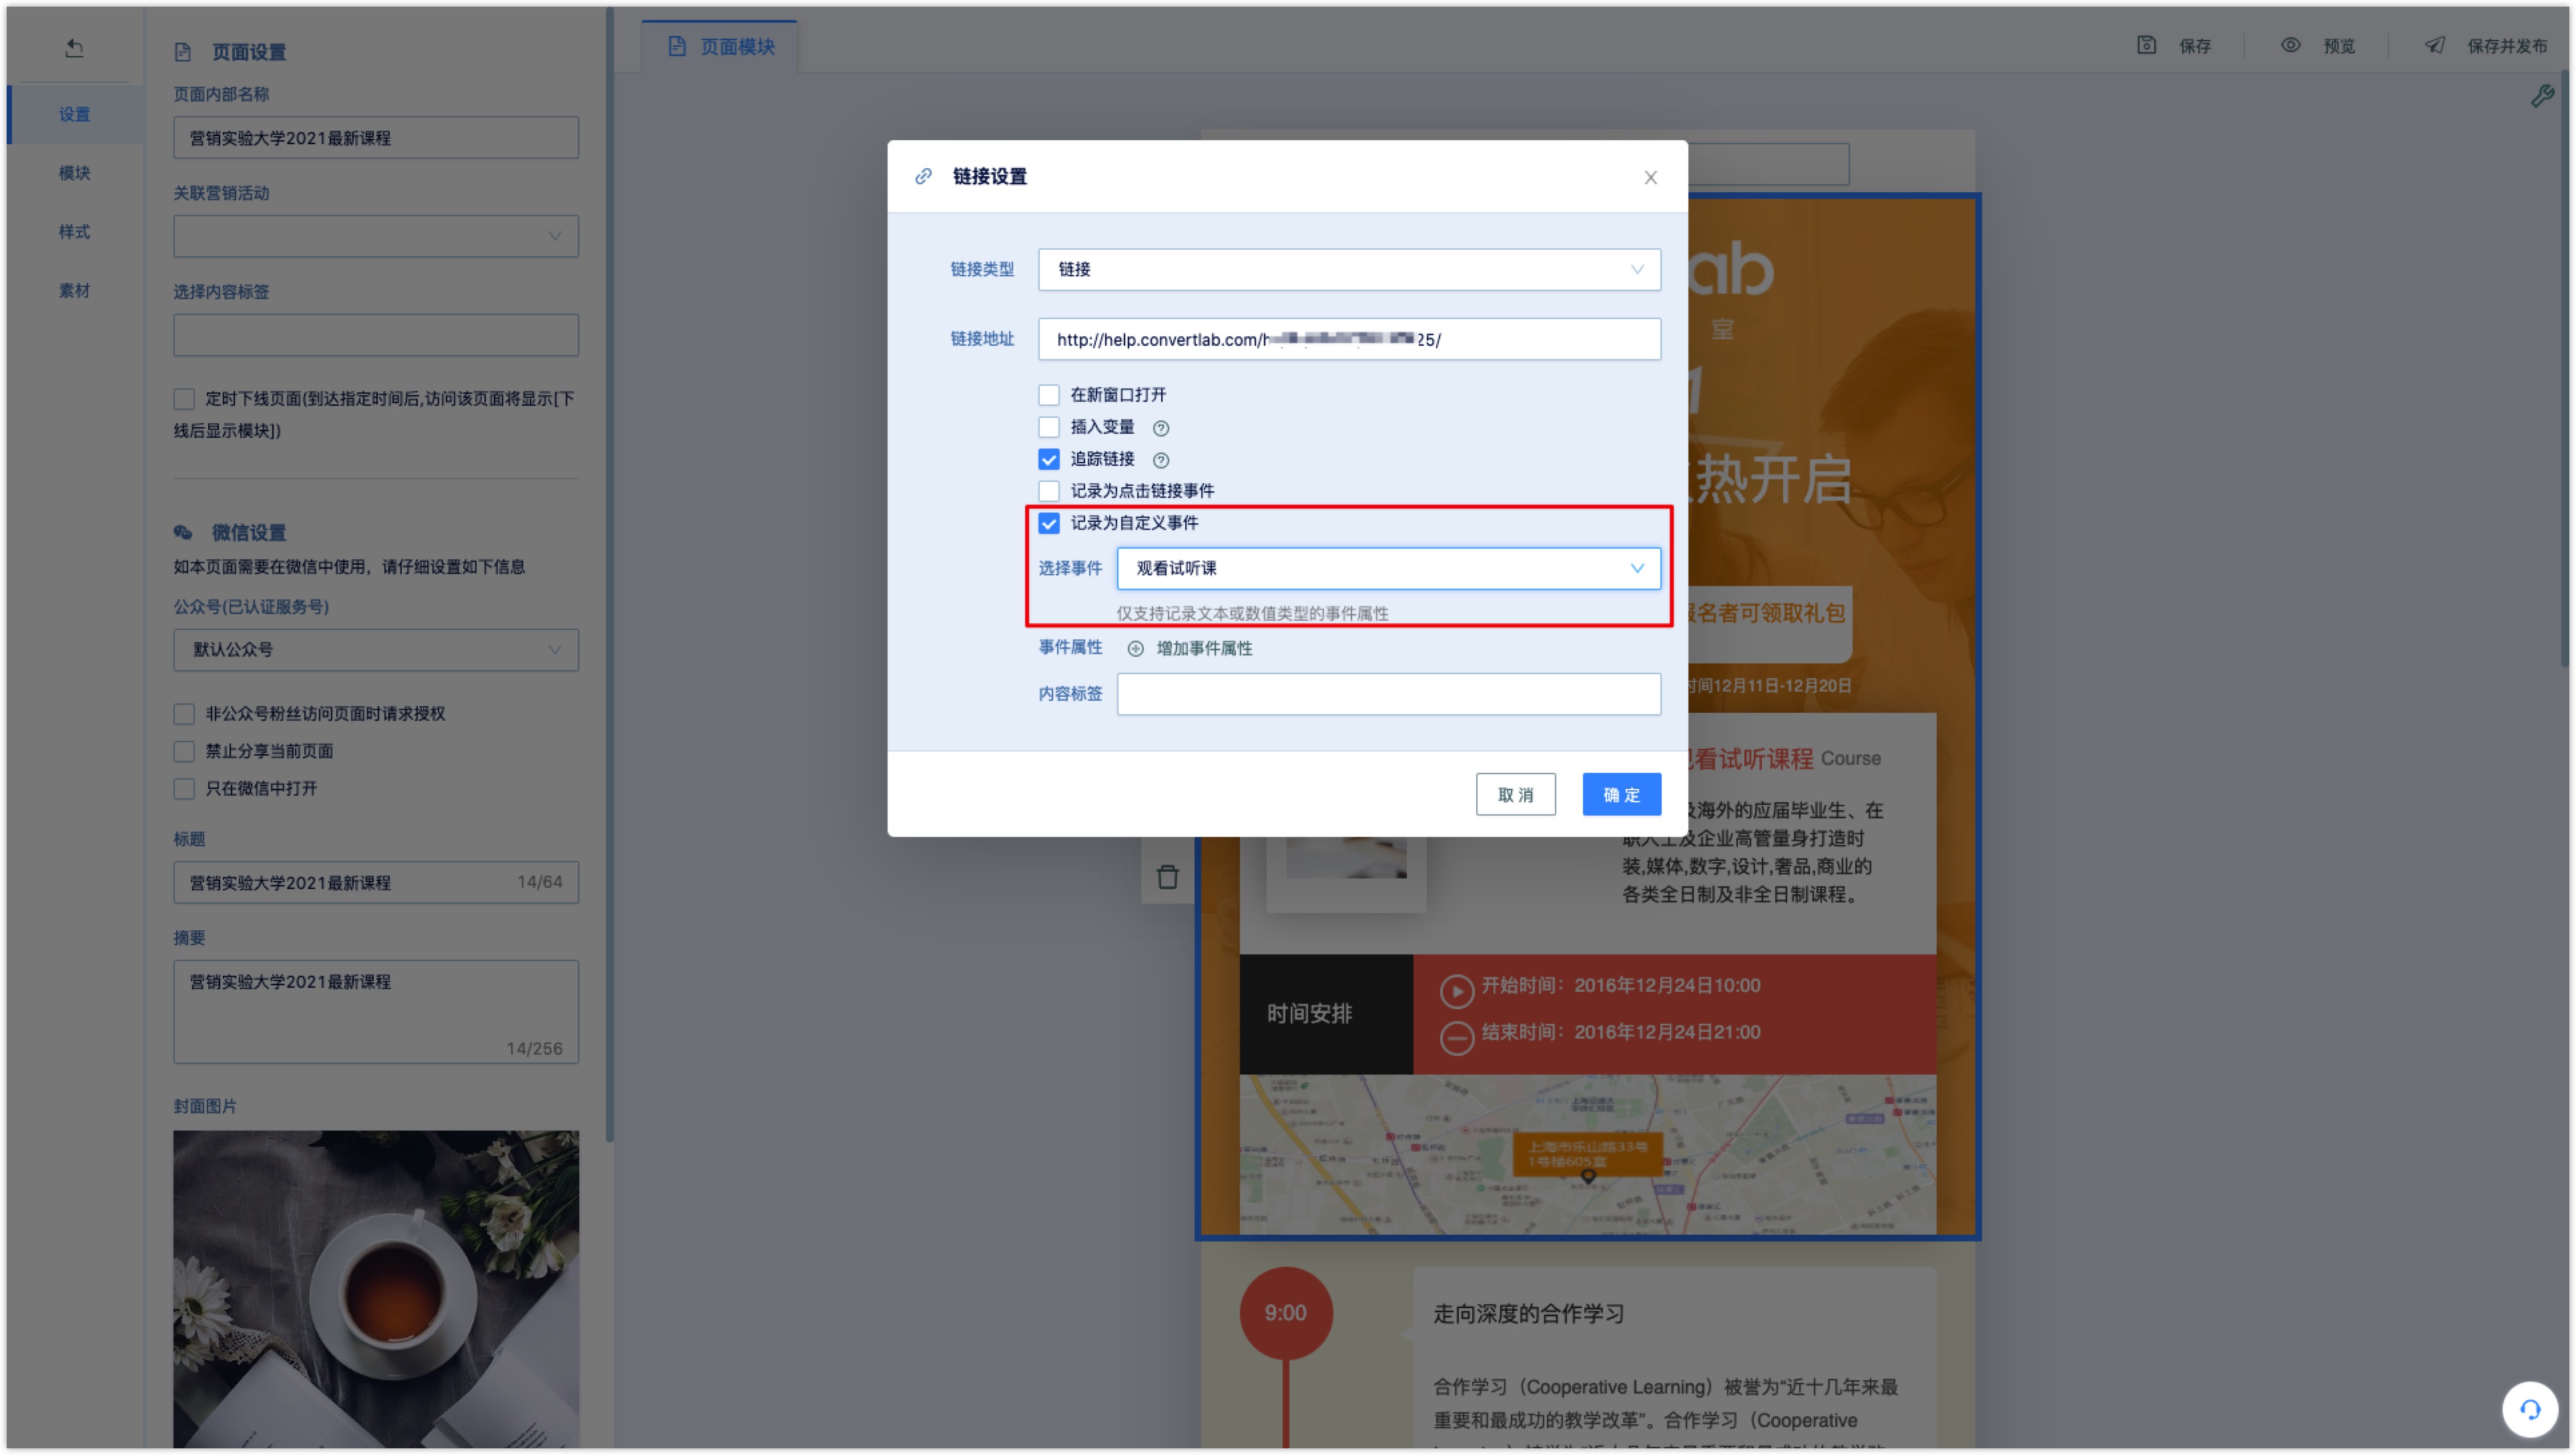Click 保存并发布 button label

click(2507, 46)
